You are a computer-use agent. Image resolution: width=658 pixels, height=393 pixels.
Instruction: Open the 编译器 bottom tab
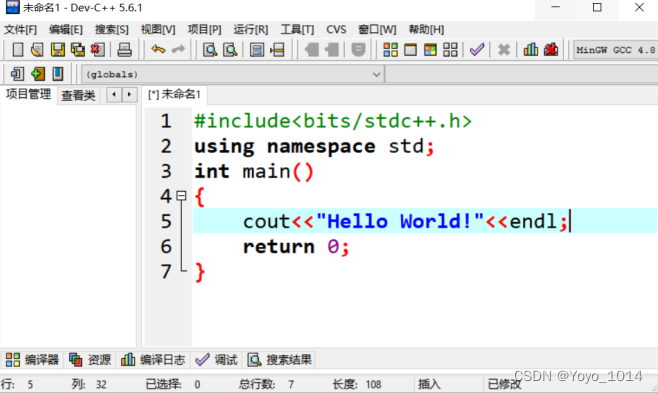tap(32, 360)
